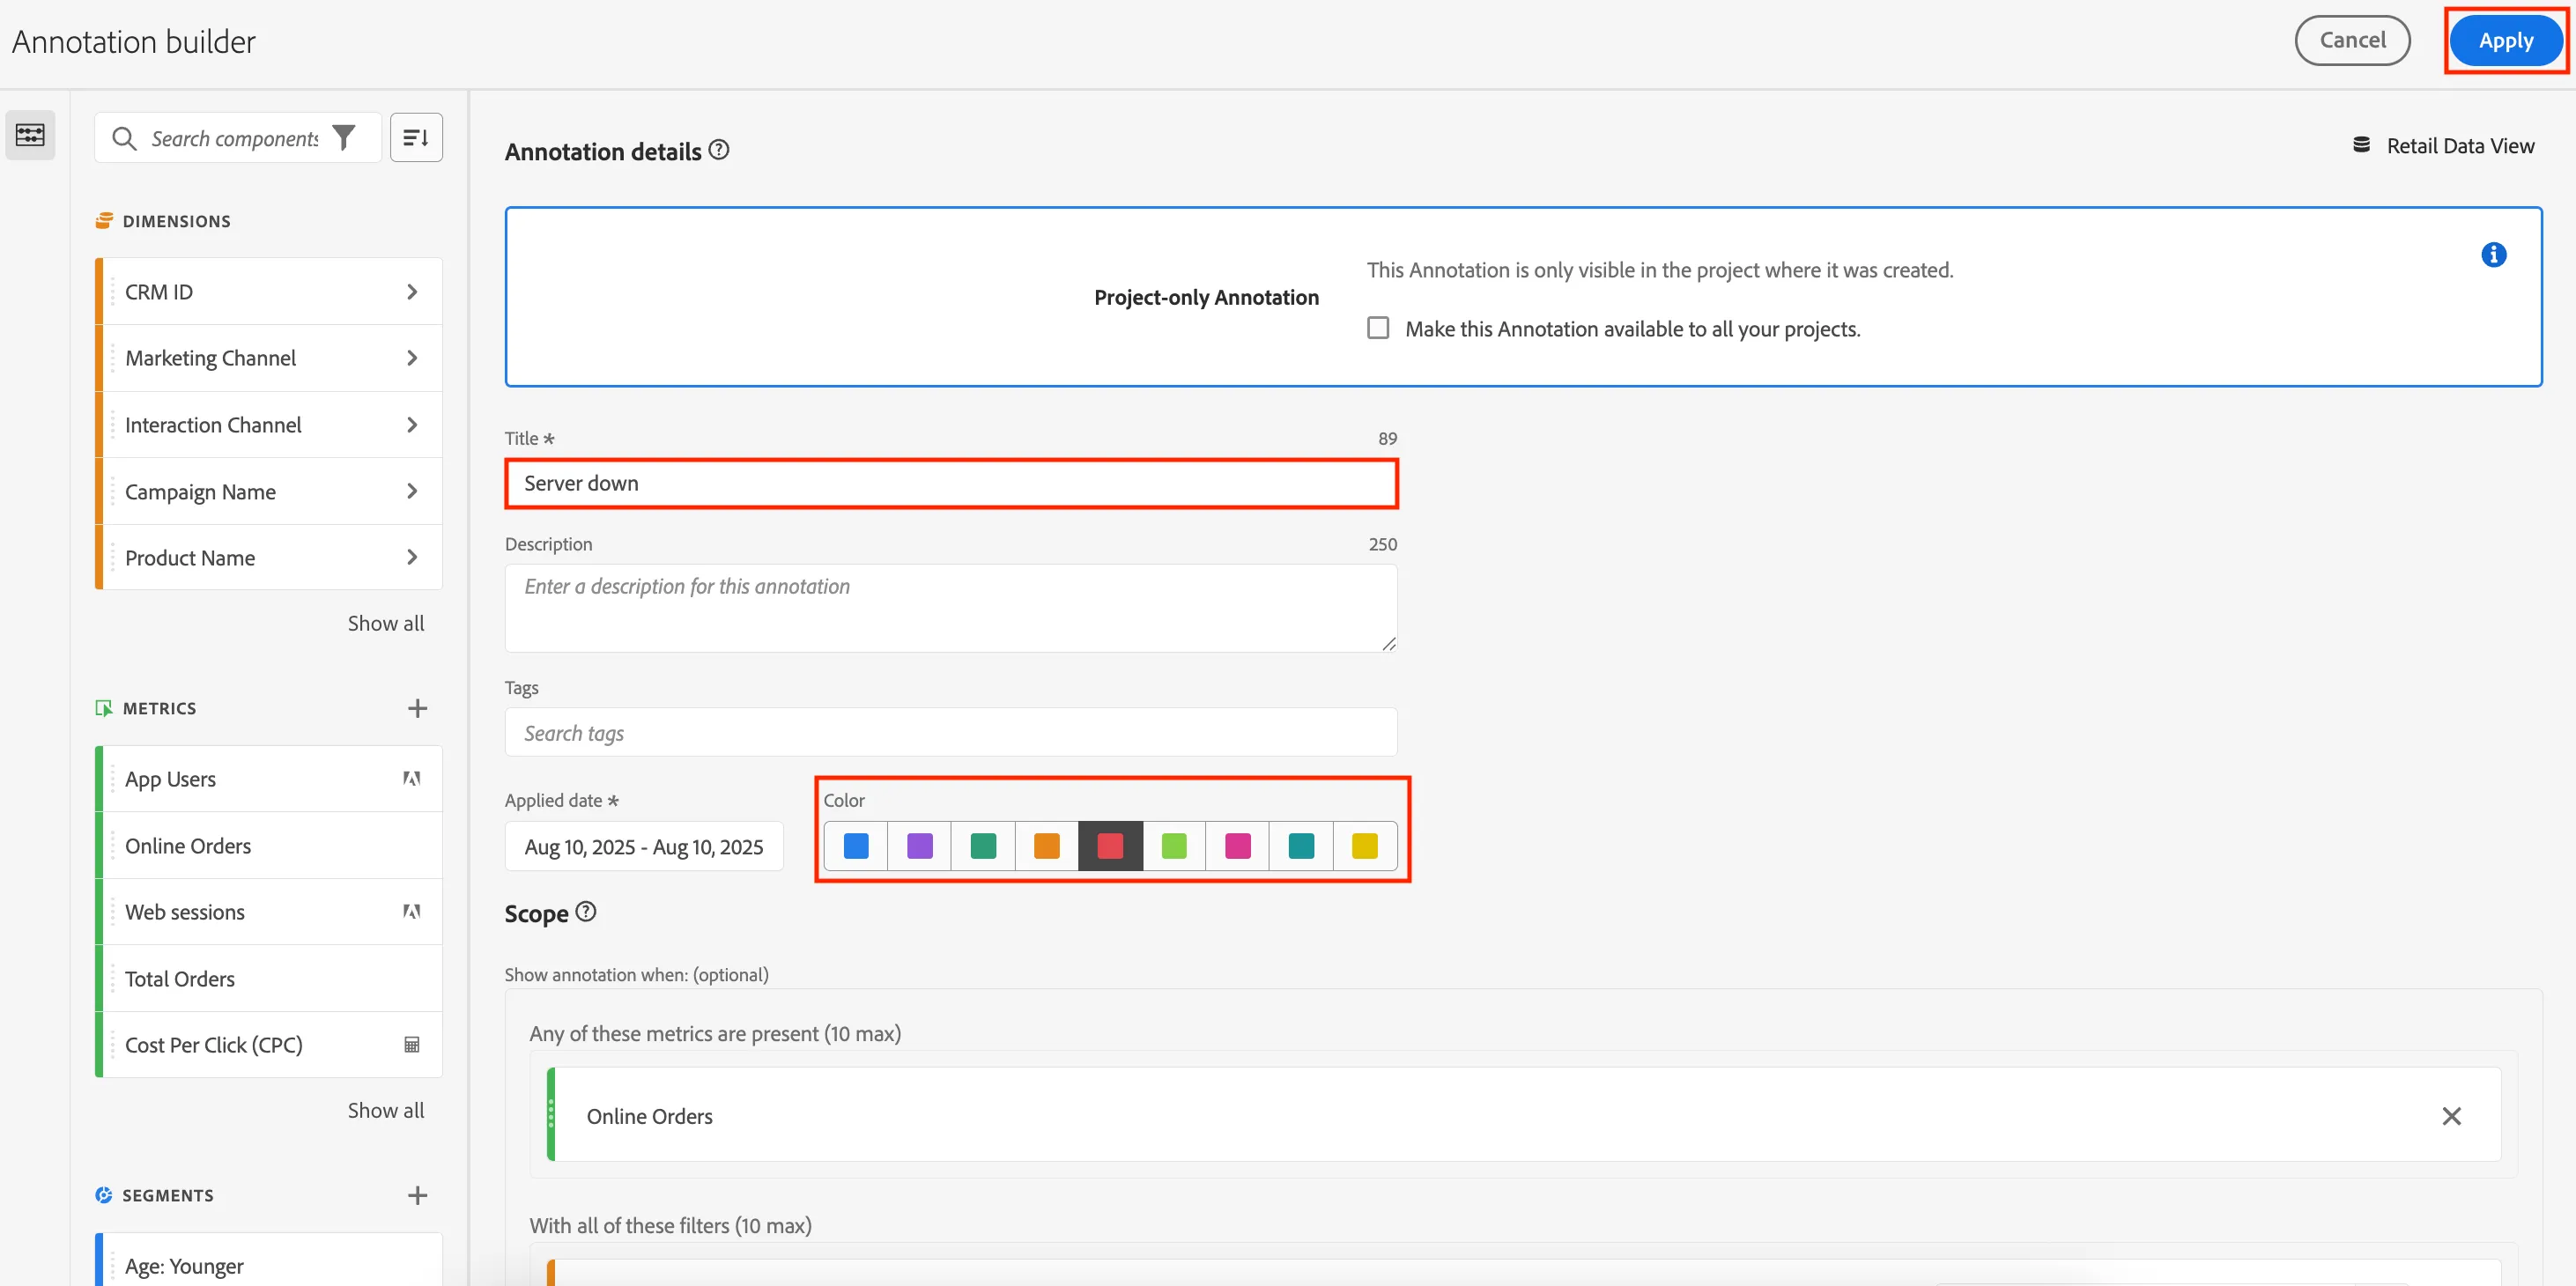
Task: Choose the blue annotation color
Action: 856,846
